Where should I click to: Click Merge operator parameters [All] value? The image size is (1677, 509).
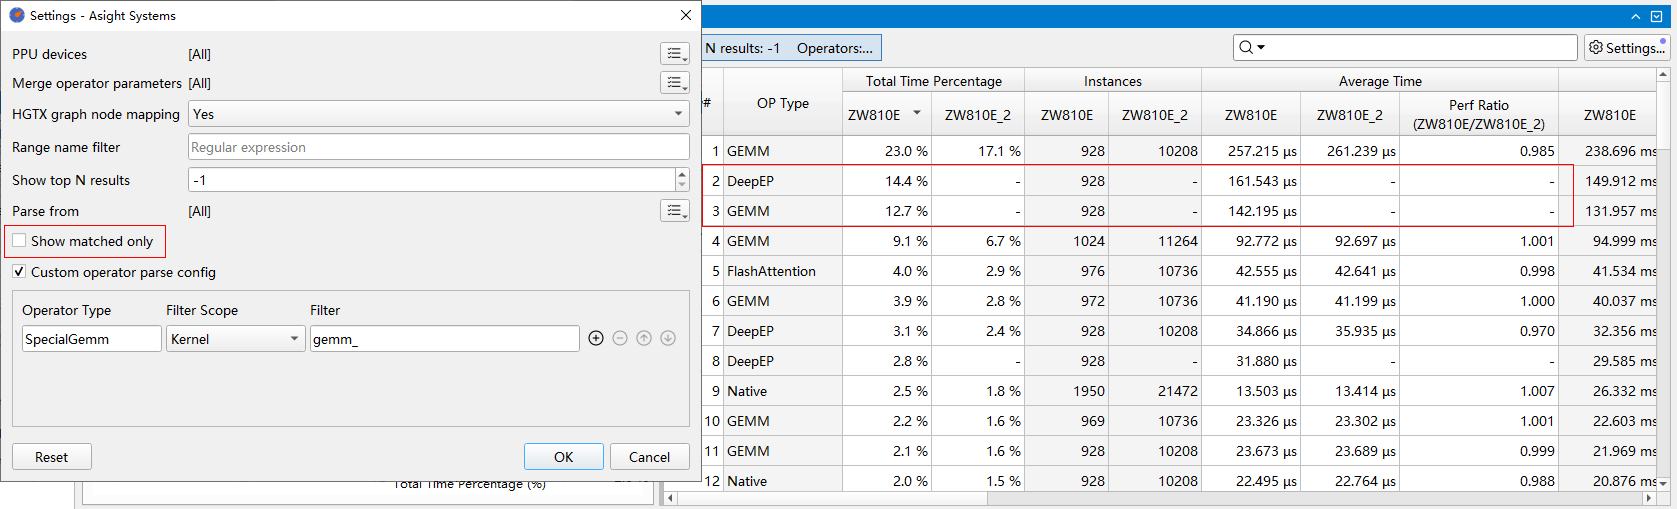tap(200, 83)
